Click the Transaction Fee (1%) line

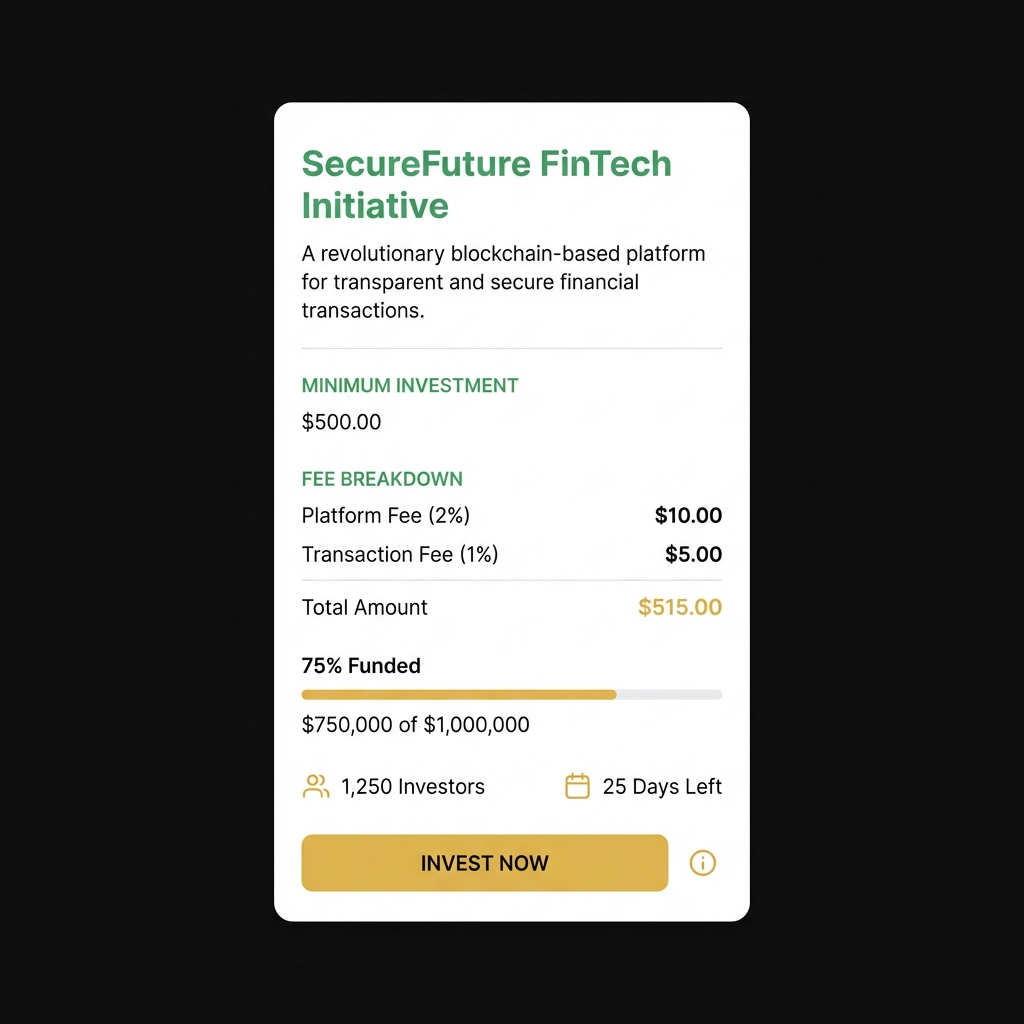[399, 554]
